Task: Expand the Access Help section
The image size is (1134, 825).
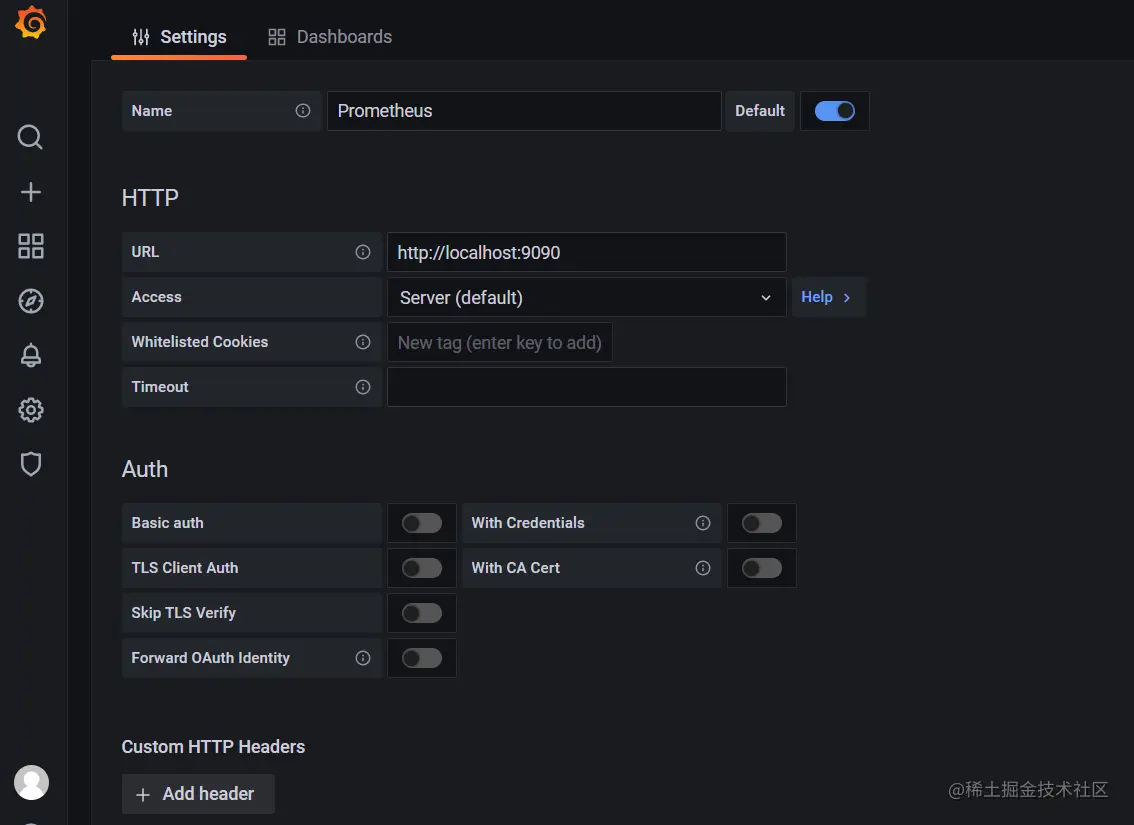Action: tap(828, 297)
